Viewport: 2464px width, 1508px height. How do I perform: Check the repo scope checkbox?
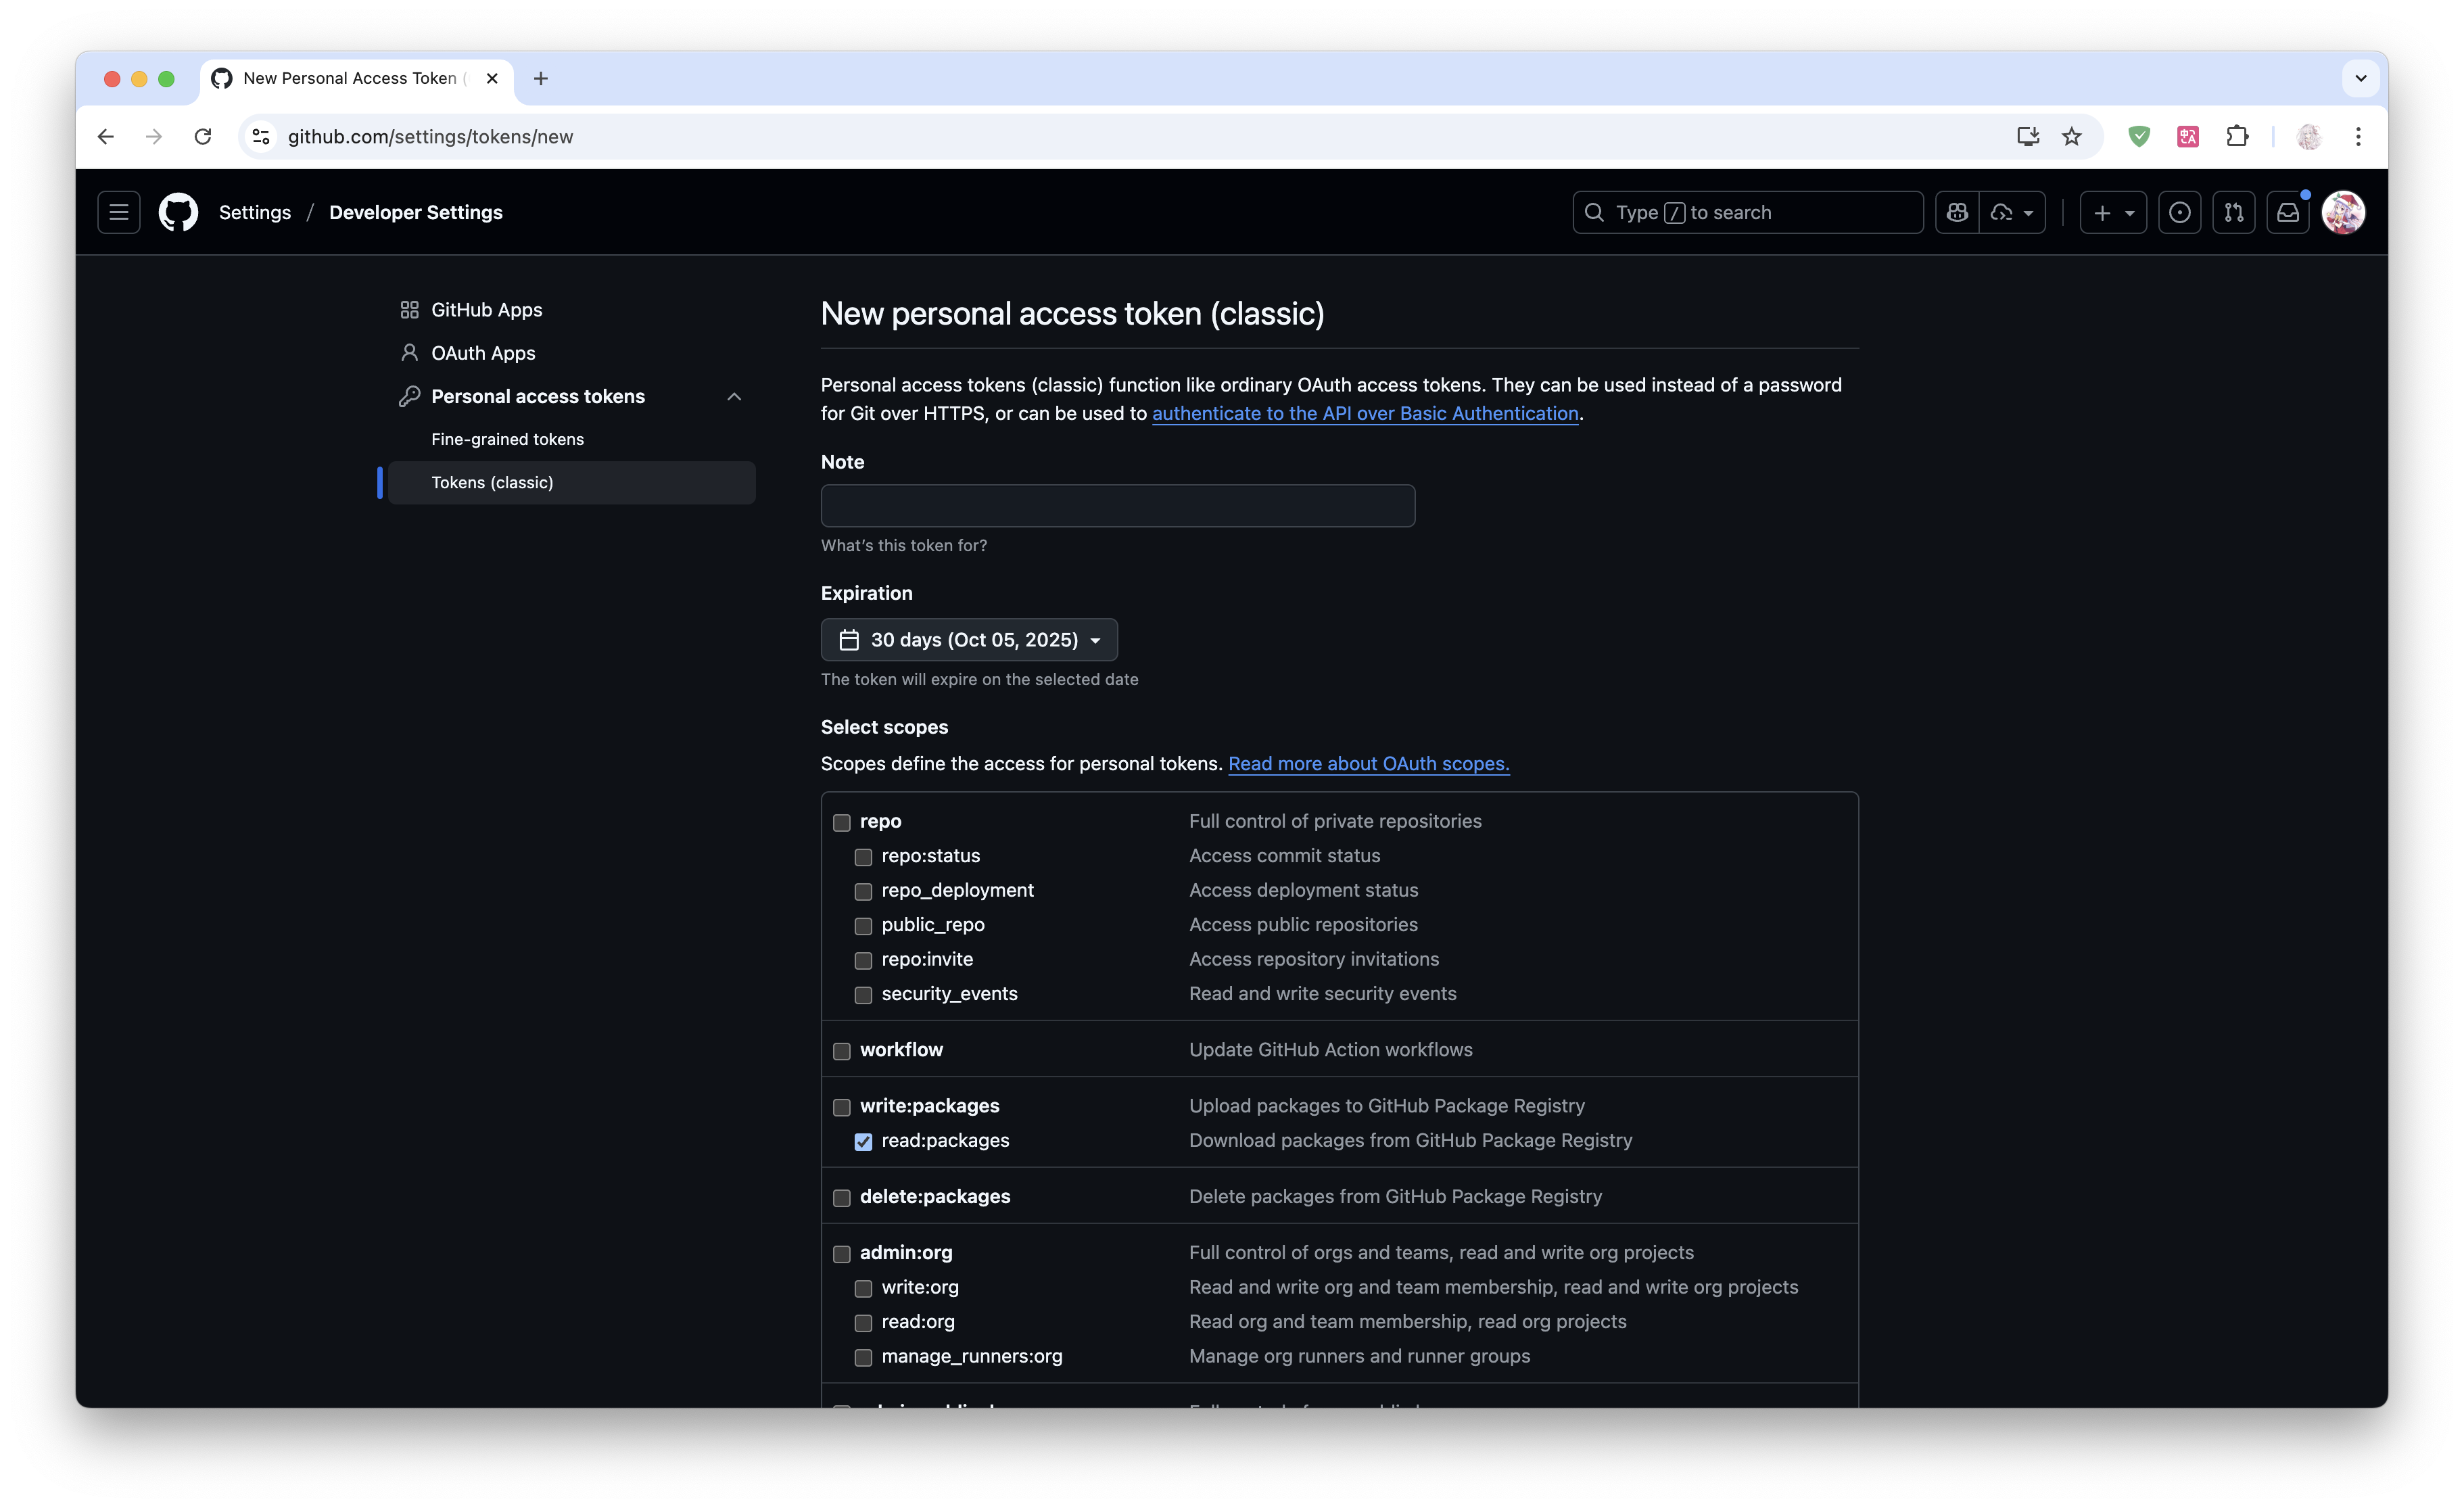click(x=842, y=822)
